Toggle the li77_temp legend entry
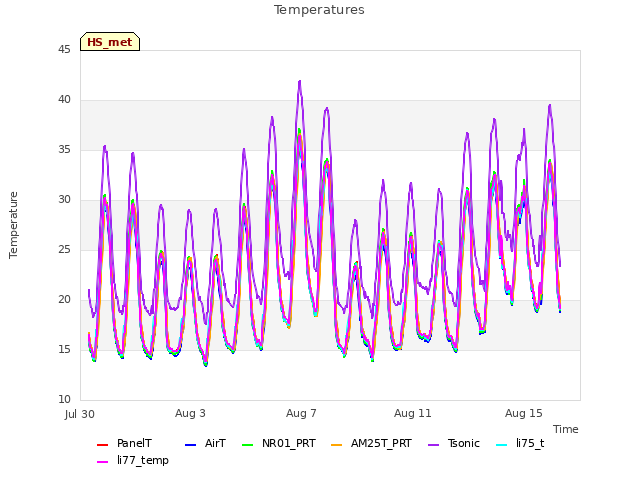 pyautogui.click(x=133, y=461)
